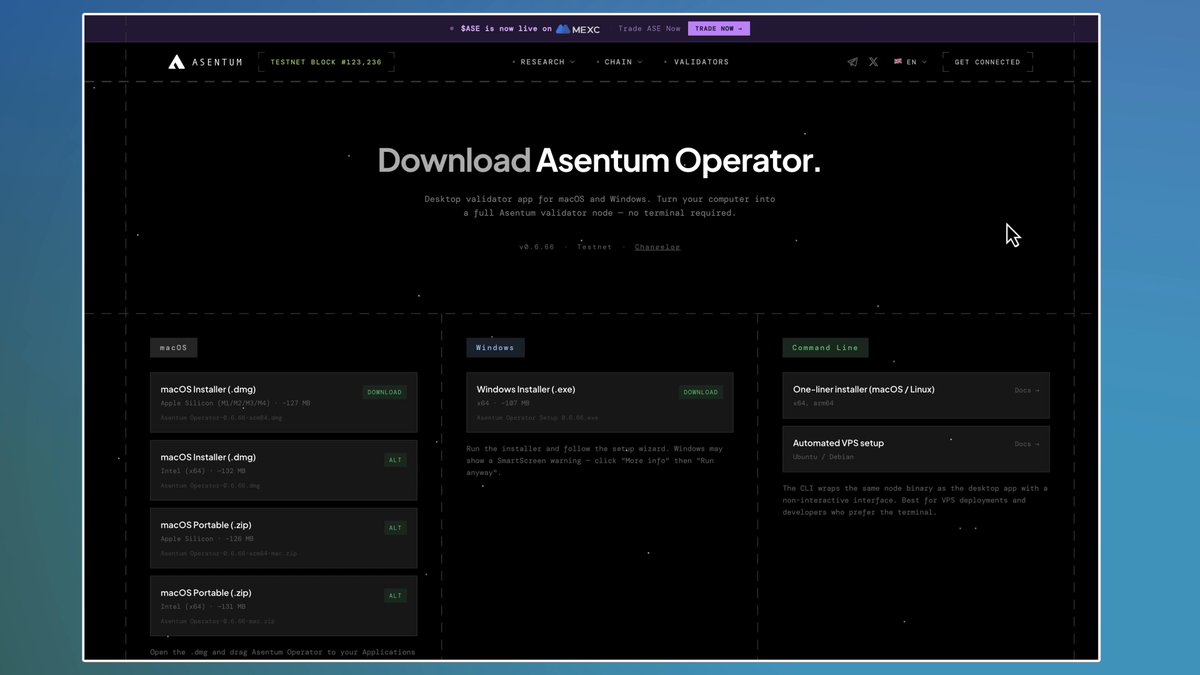Viewport: 1200px width, 675px height.
Task: Click the Asentum logo in the header
Action: [x=205, y=62]
